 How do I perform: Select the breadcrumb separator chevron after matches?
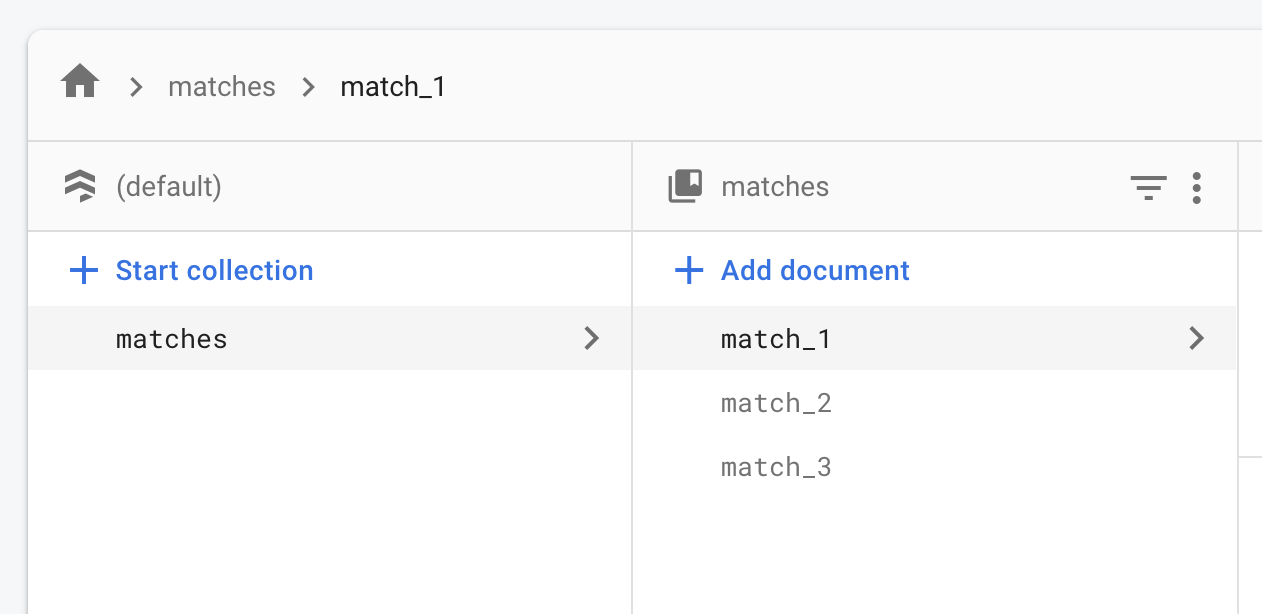[307, 87]
